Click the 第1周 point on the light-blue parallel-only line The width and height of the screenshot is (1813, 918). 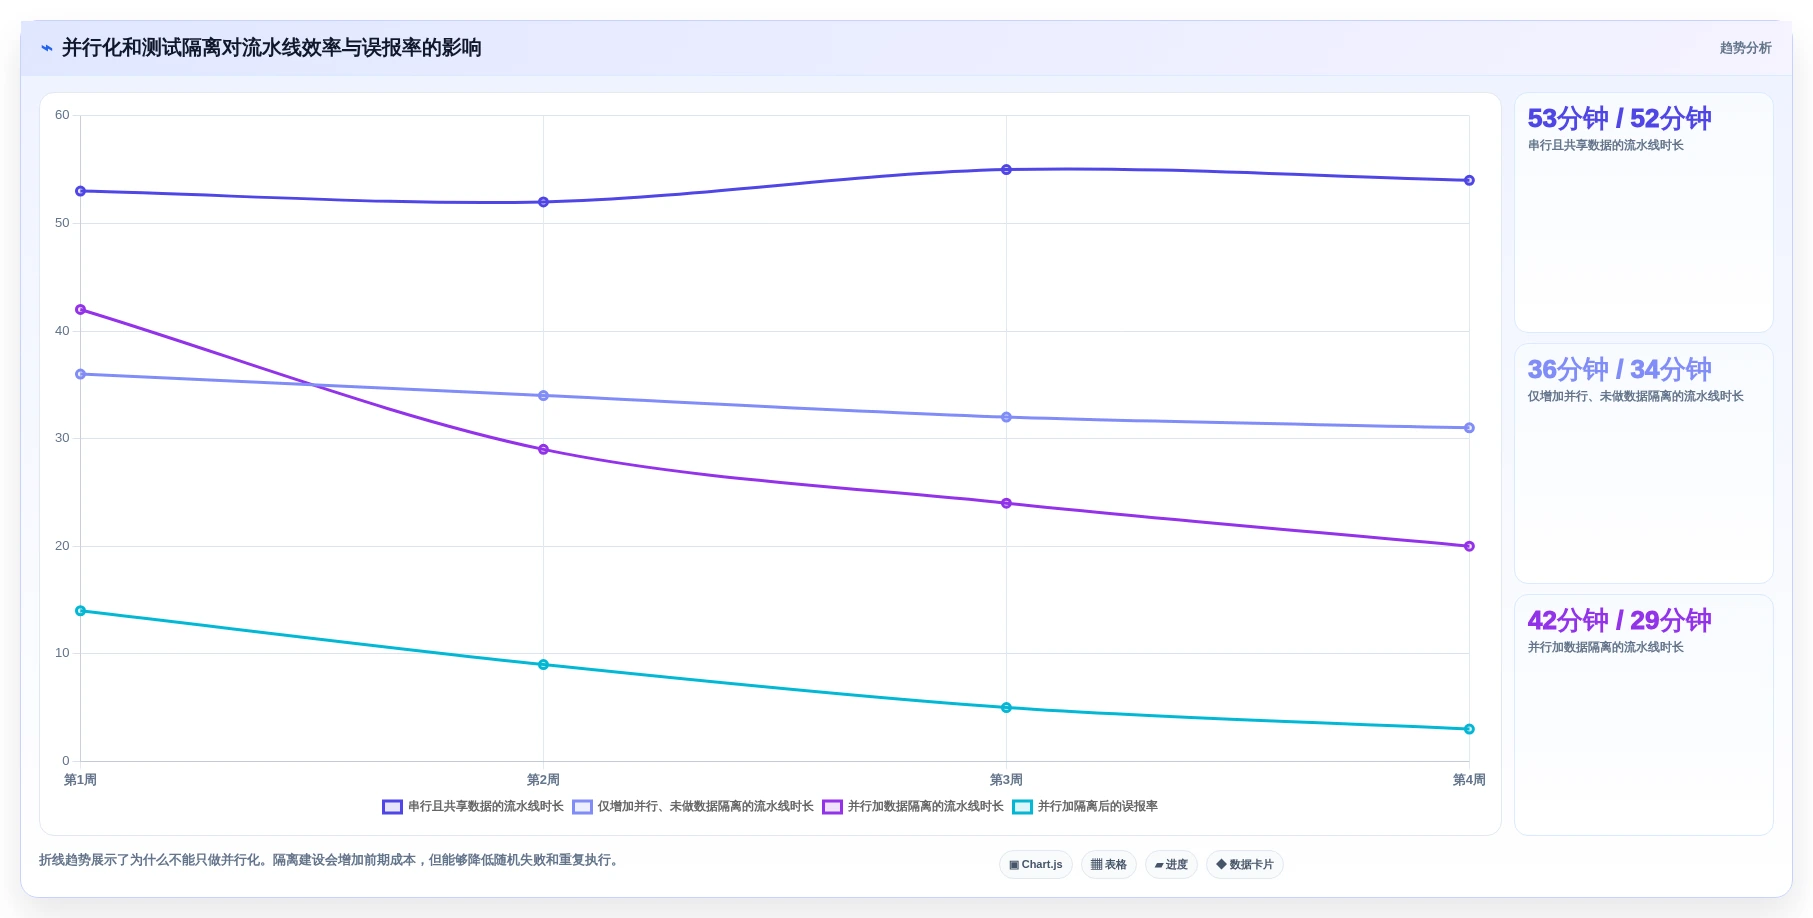pos(81,374)
